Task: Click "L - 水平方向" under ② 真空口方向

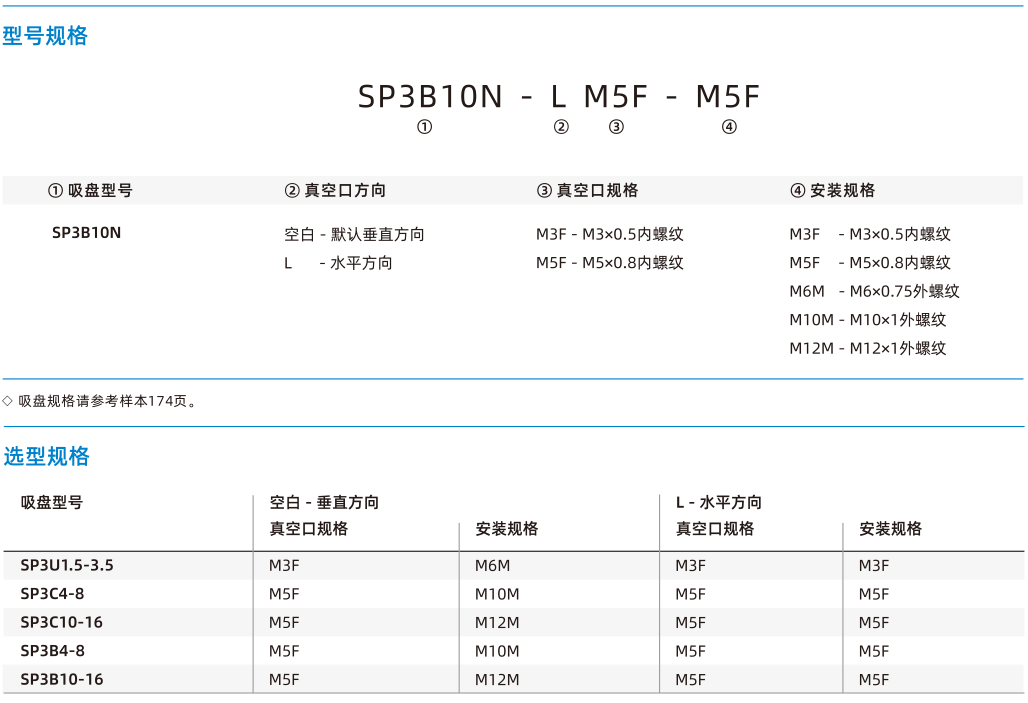Action: tap(338, 263)
